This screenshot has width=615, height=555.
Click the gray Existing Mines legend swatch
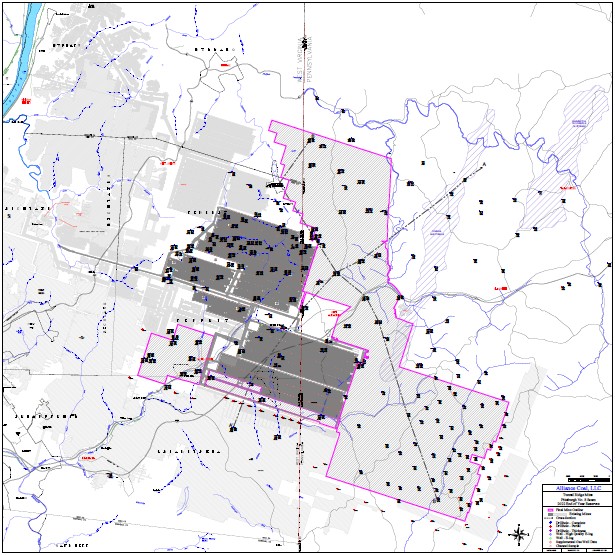tap(550, 514)
